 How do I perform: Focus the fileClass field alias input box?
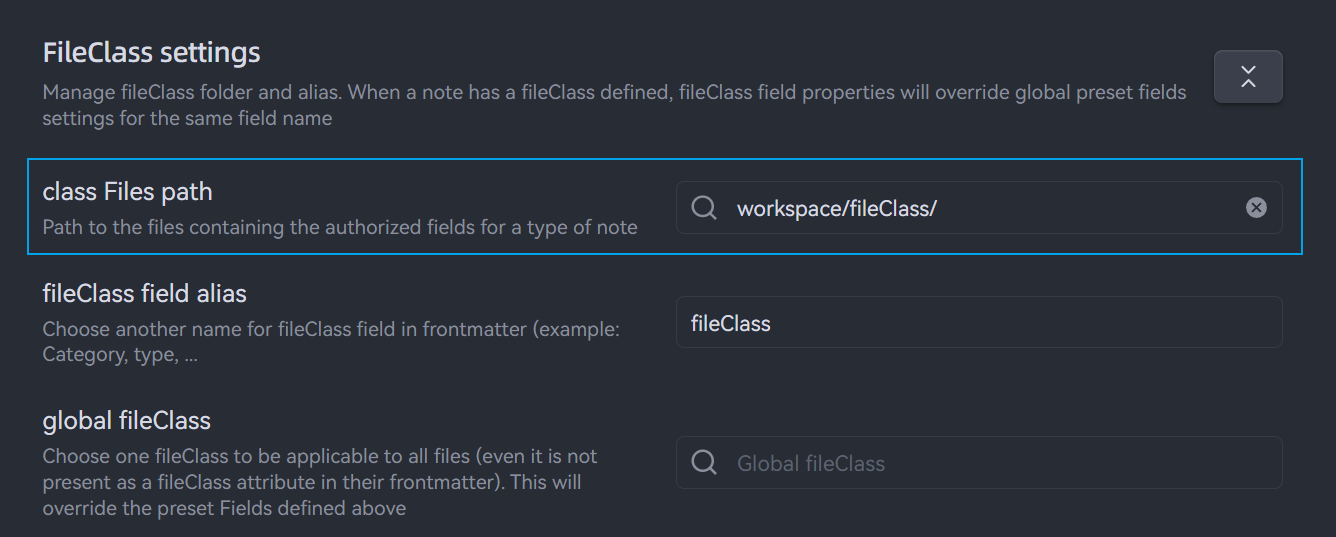pos(978,323)
